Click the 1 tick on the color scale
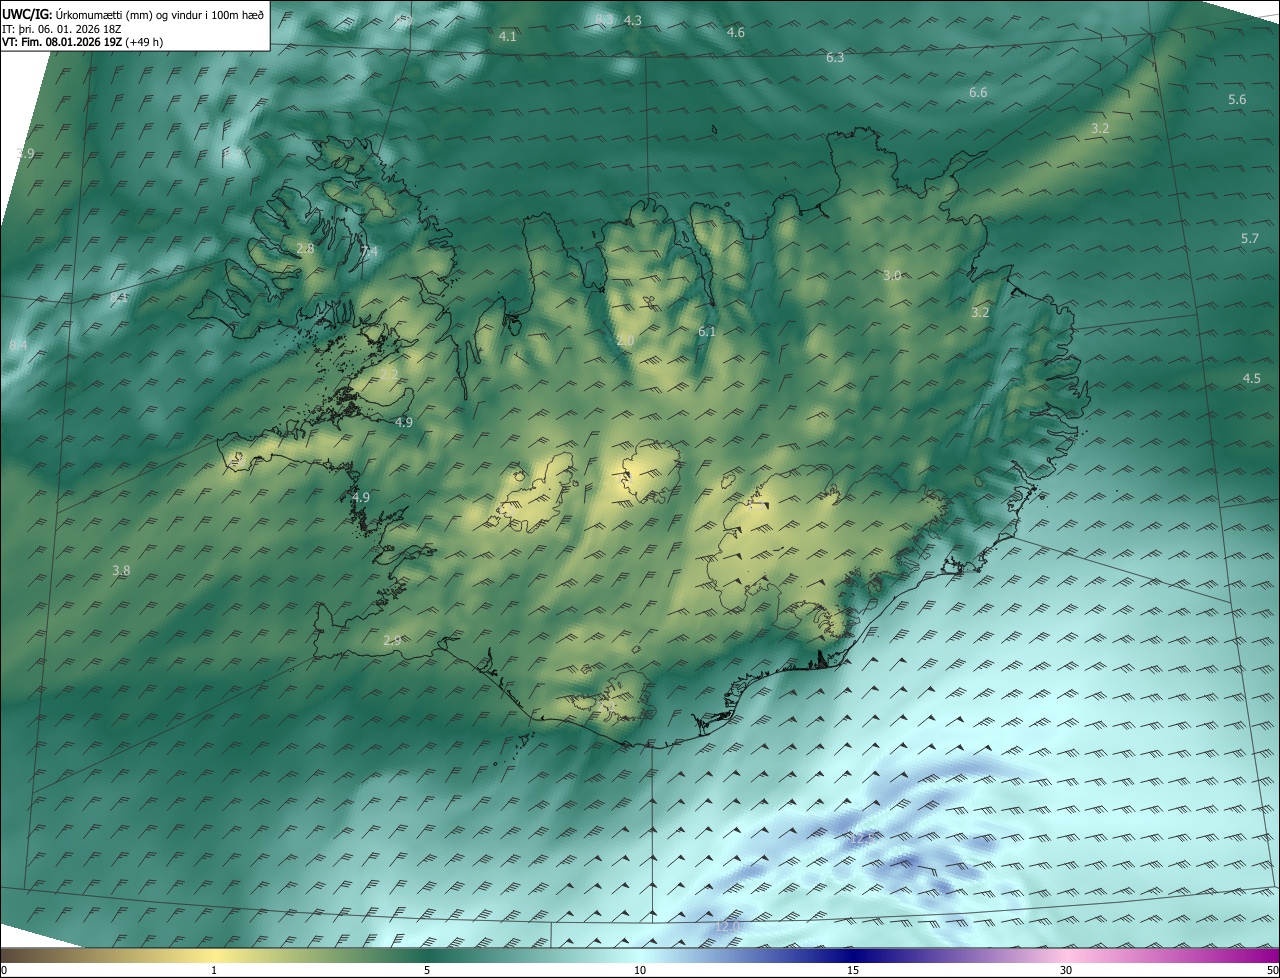This screenshot has height=978, width=1280. tap(214, 970)
